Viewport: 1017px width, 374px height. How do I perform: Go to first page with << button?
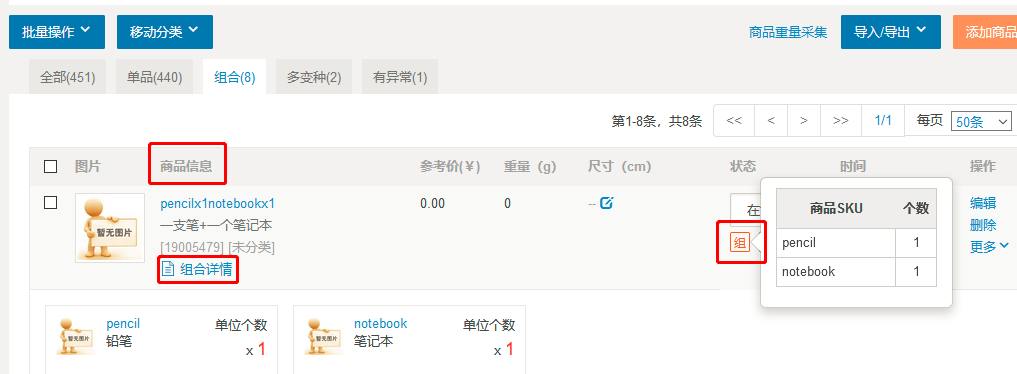(x=734, y=121)
